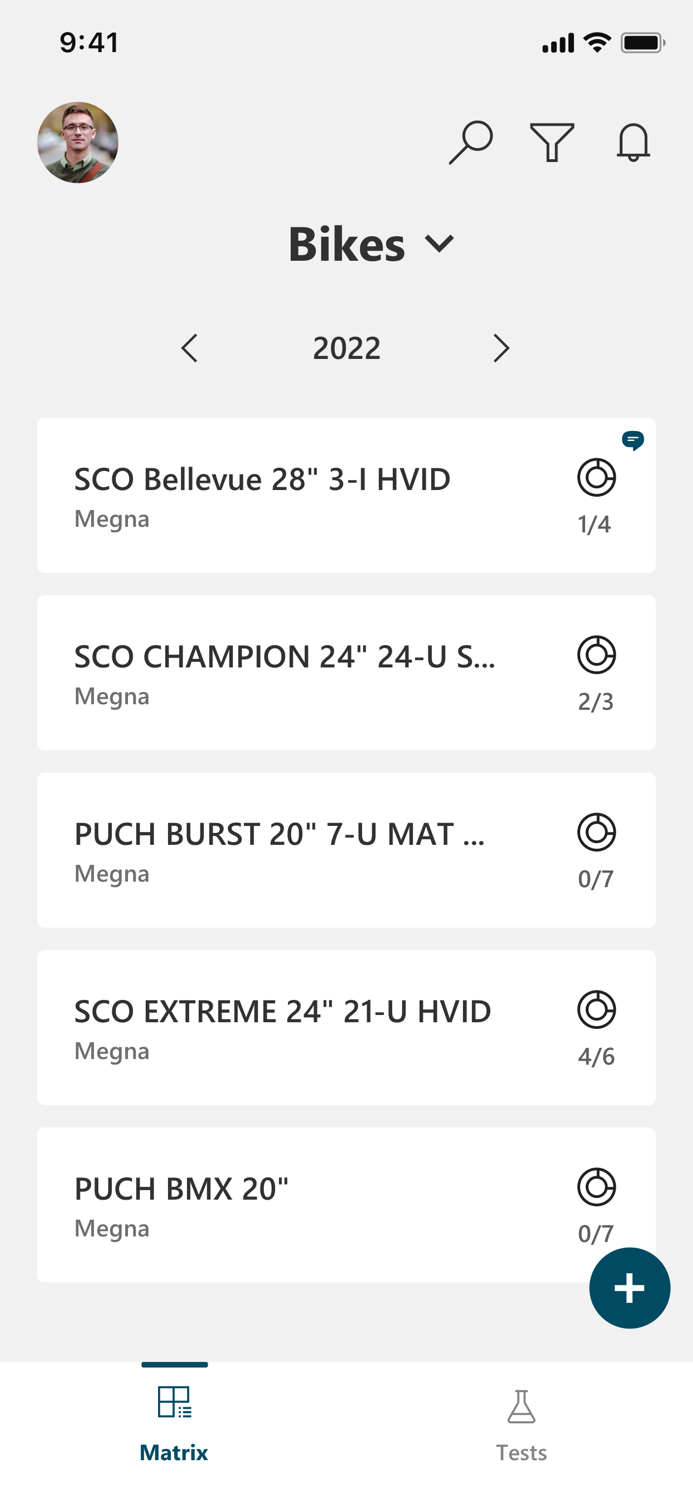Image resolution: width=693 pixels, height=1500 pixels.
Task: Click the progress ring on PUCH BURST card
Action: click(596, 832)
